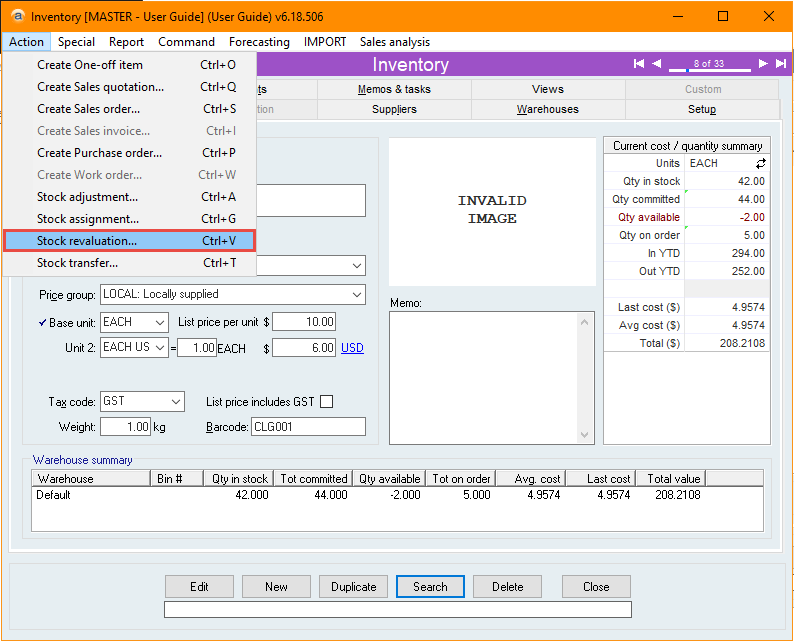794x642 pixels.
Task: Click the memo scrollbar down arrow
Action: (x=584, y=435)
